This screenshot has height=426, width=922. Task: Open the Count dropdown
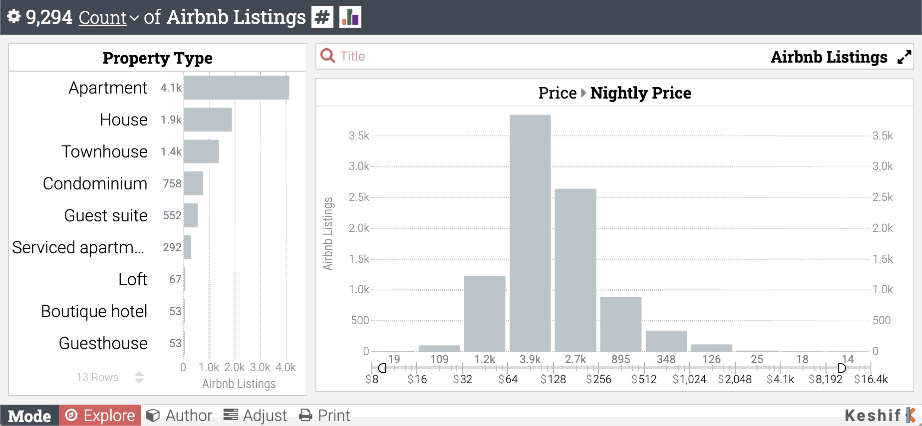click(109, 18)
